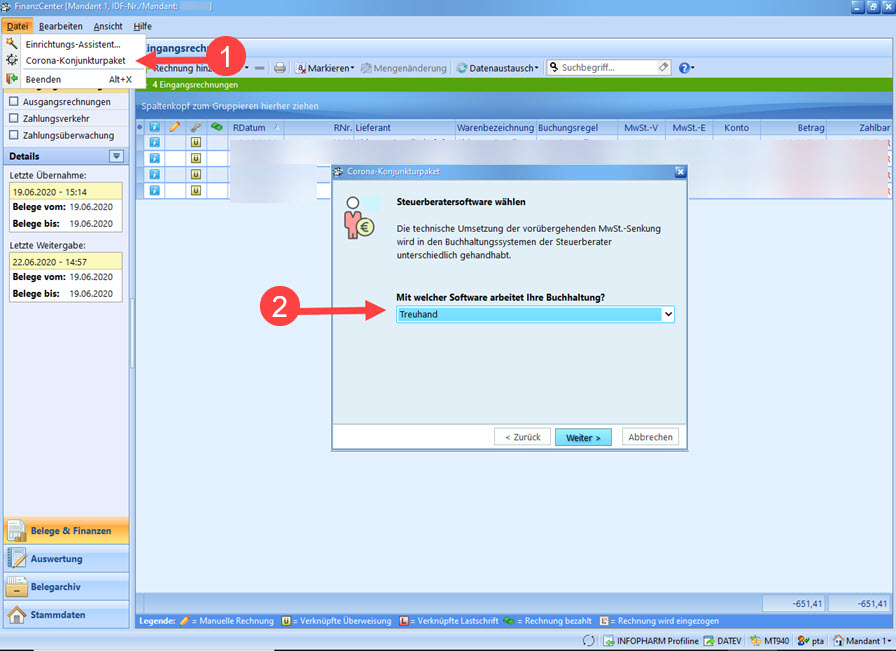Open the Treuhand software dropdown

pos(535,314)
